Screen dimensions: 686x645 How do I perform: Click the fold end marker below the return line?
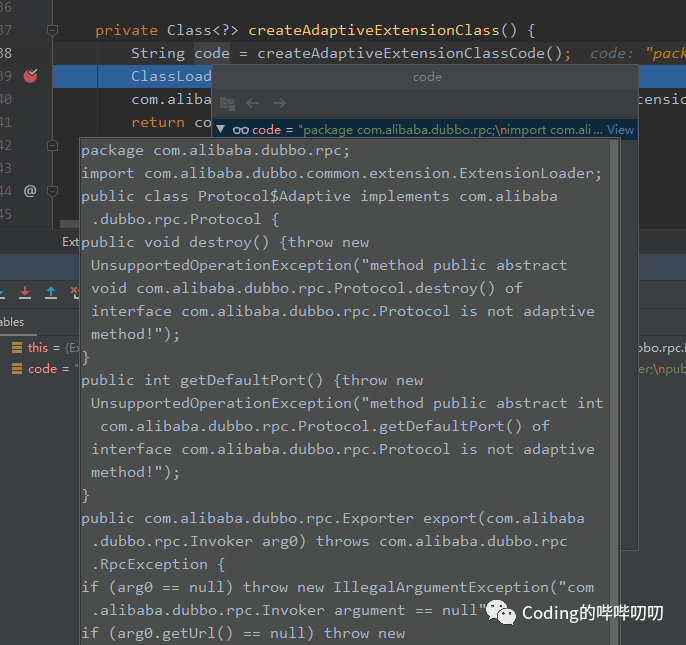52,145
